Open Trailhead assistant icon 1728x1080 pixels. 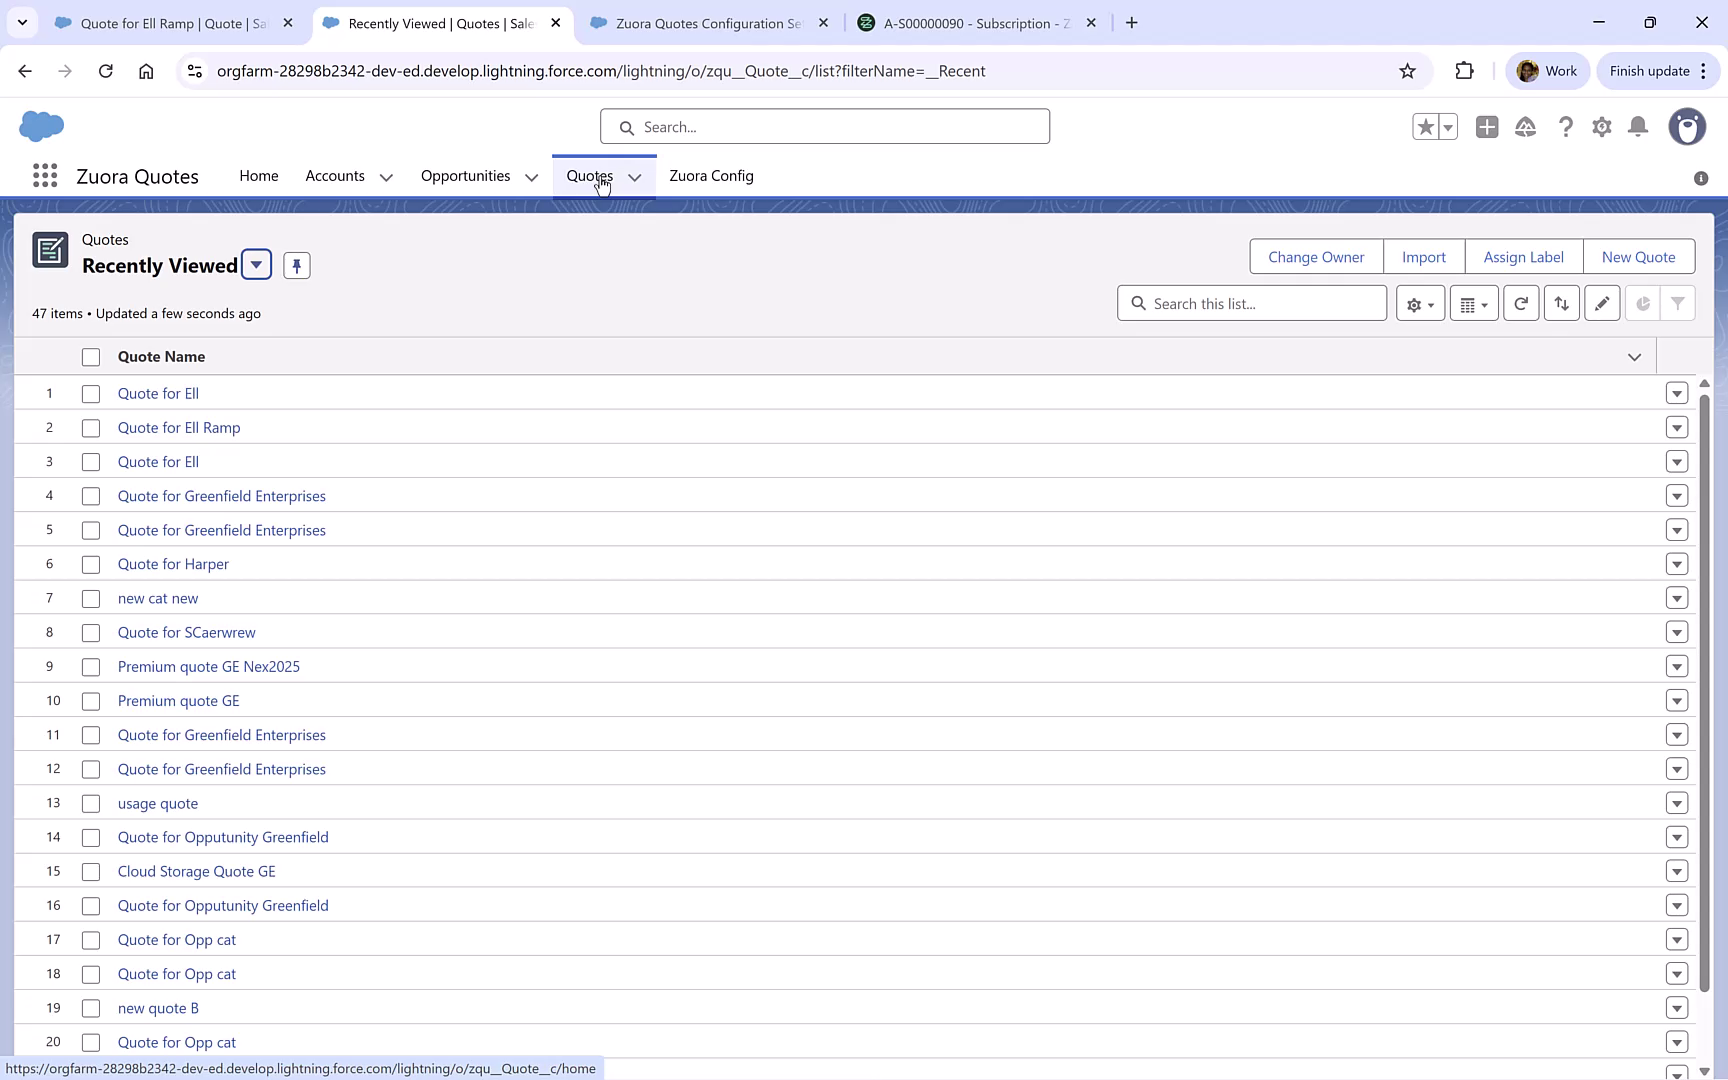1525,127
